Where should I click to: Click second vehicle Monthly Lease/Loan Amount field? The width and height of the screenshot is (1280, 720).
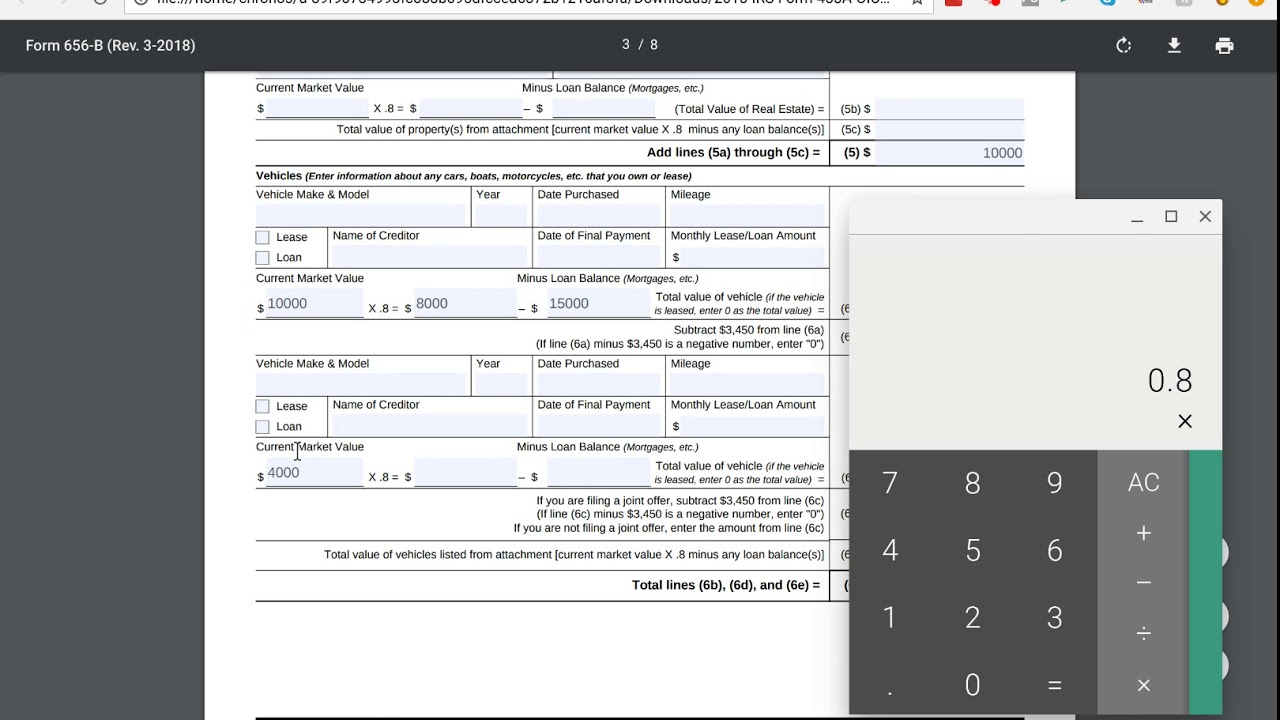753,426
